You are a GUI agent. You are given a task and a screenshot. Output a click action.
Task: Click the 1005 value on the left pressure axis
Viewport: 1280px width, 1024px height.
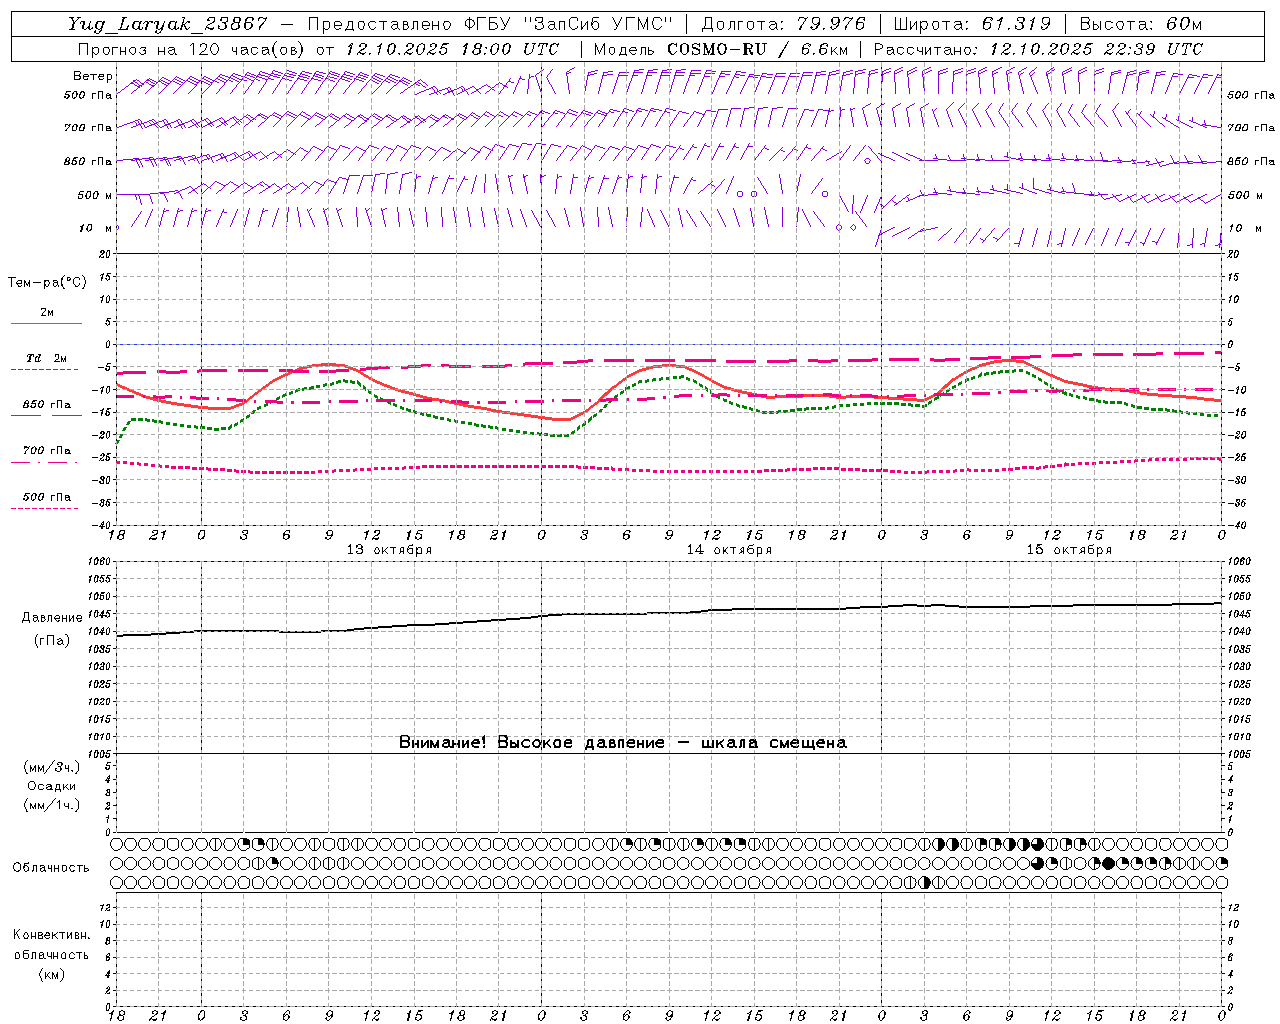98,754
